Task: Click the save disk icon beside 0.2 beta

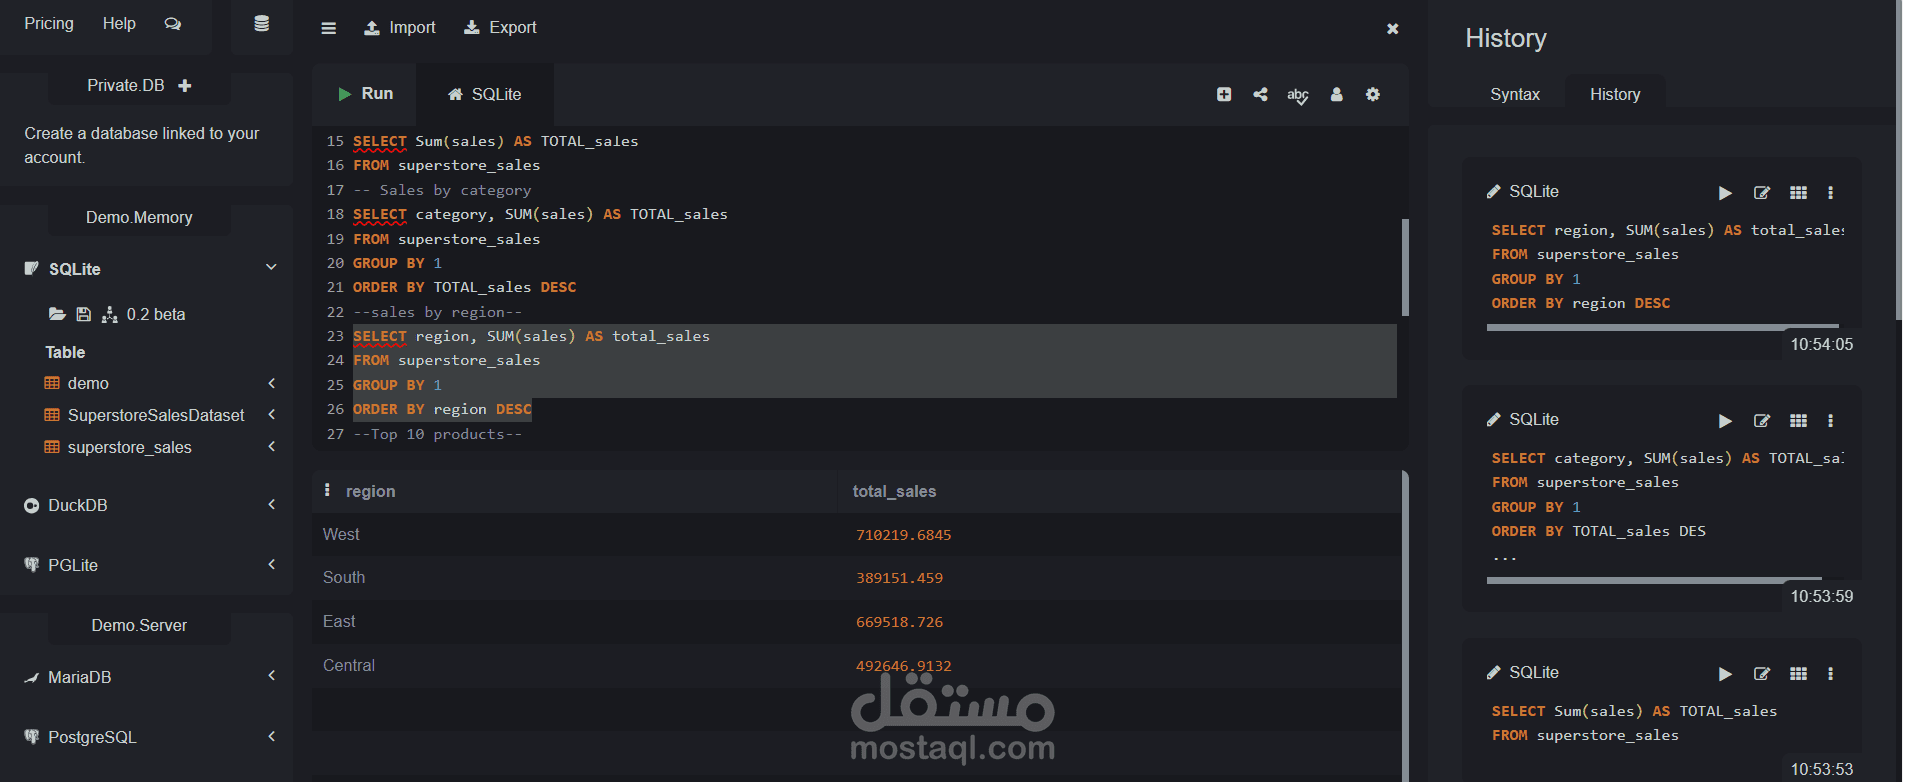Action: tap(84, 314)
